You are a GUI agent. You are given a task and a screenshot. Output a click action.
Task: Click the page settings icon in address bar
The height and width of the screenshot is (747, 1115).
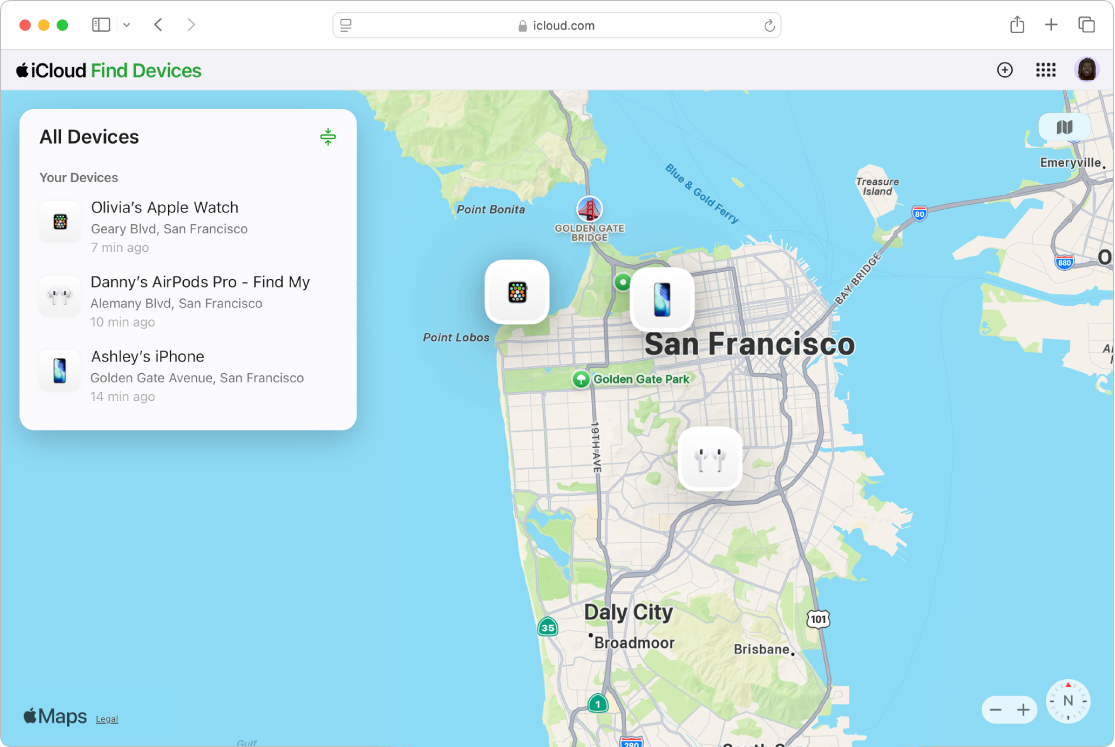[345, 25]
